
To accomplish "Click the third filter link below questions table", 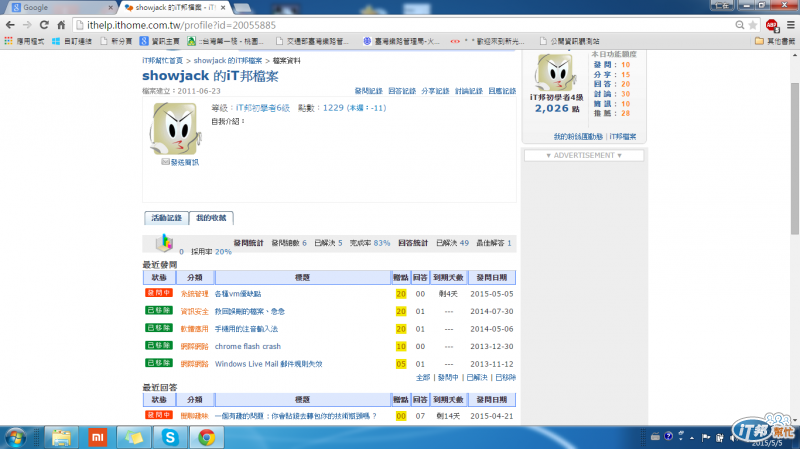I will 477,378.
